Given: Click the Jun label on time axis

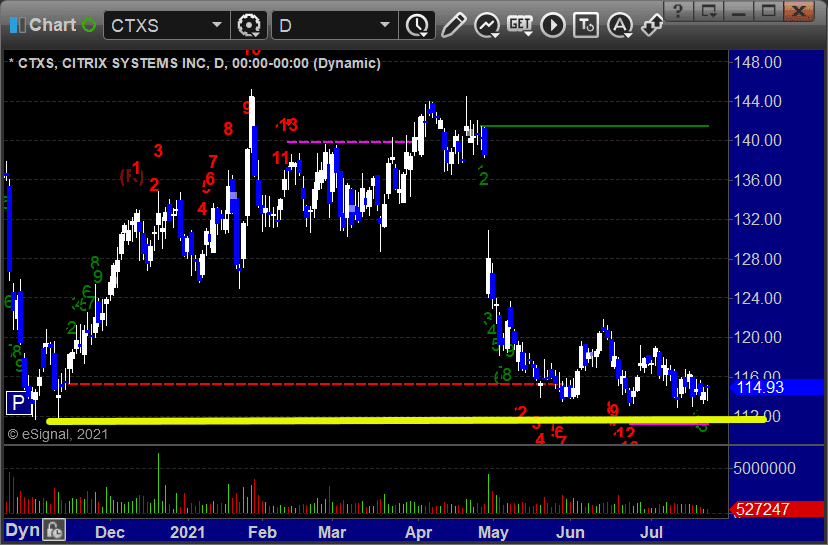Looking at the screenshot, I should coord(570,532).
